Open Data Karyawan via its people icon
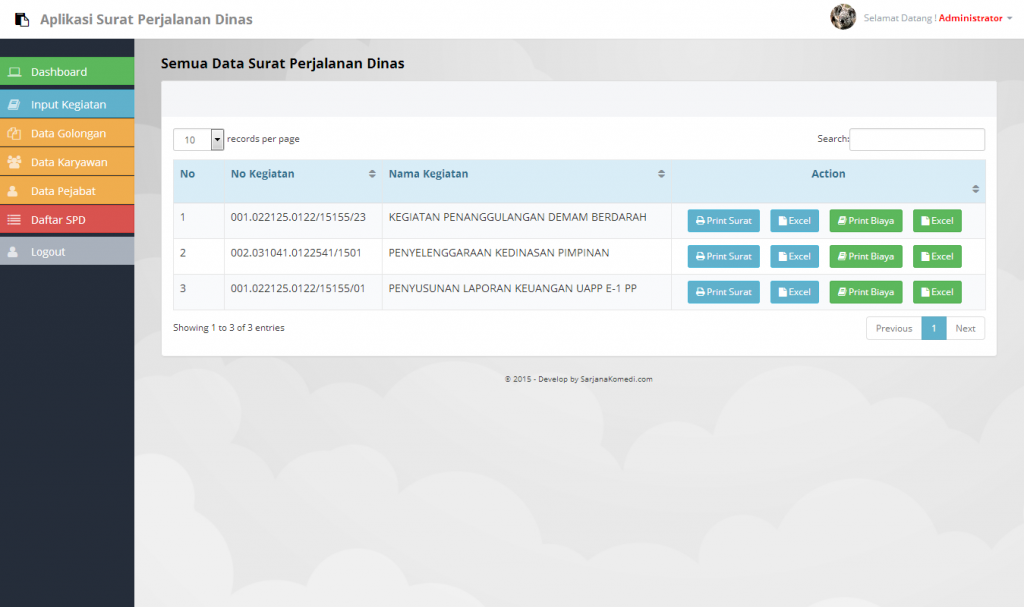Image resolution: width=1024 pixels, height=607 pixels. pyautogui.click(x=15, y=162)
